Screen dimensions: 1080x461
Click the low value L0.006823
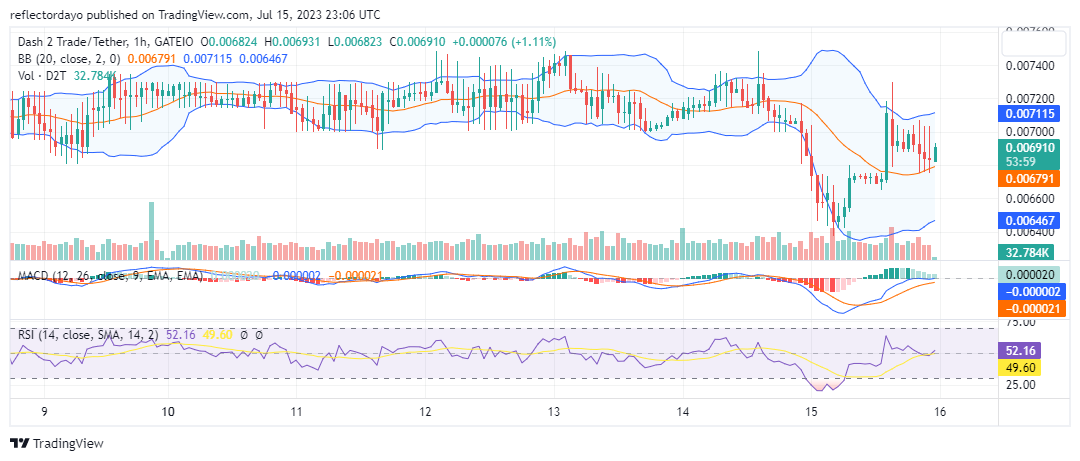tap(355, 42)
